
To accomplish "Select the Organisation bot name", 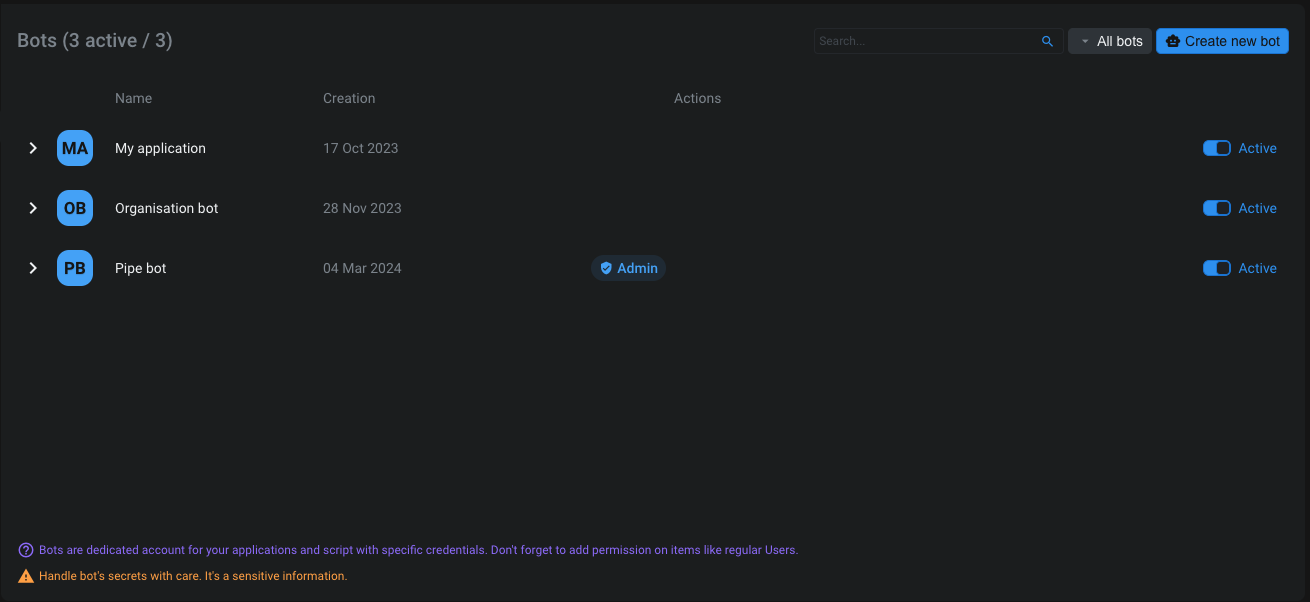I will click(166, 208).
